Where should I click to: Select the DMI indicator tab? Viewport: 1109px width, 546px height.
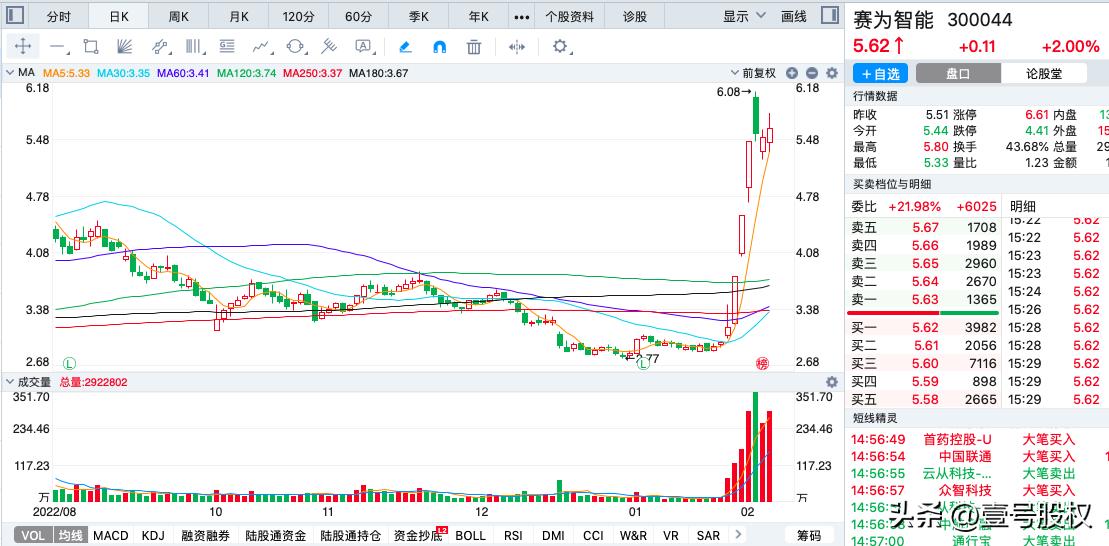pyautogui.click(x=553, y=535)
